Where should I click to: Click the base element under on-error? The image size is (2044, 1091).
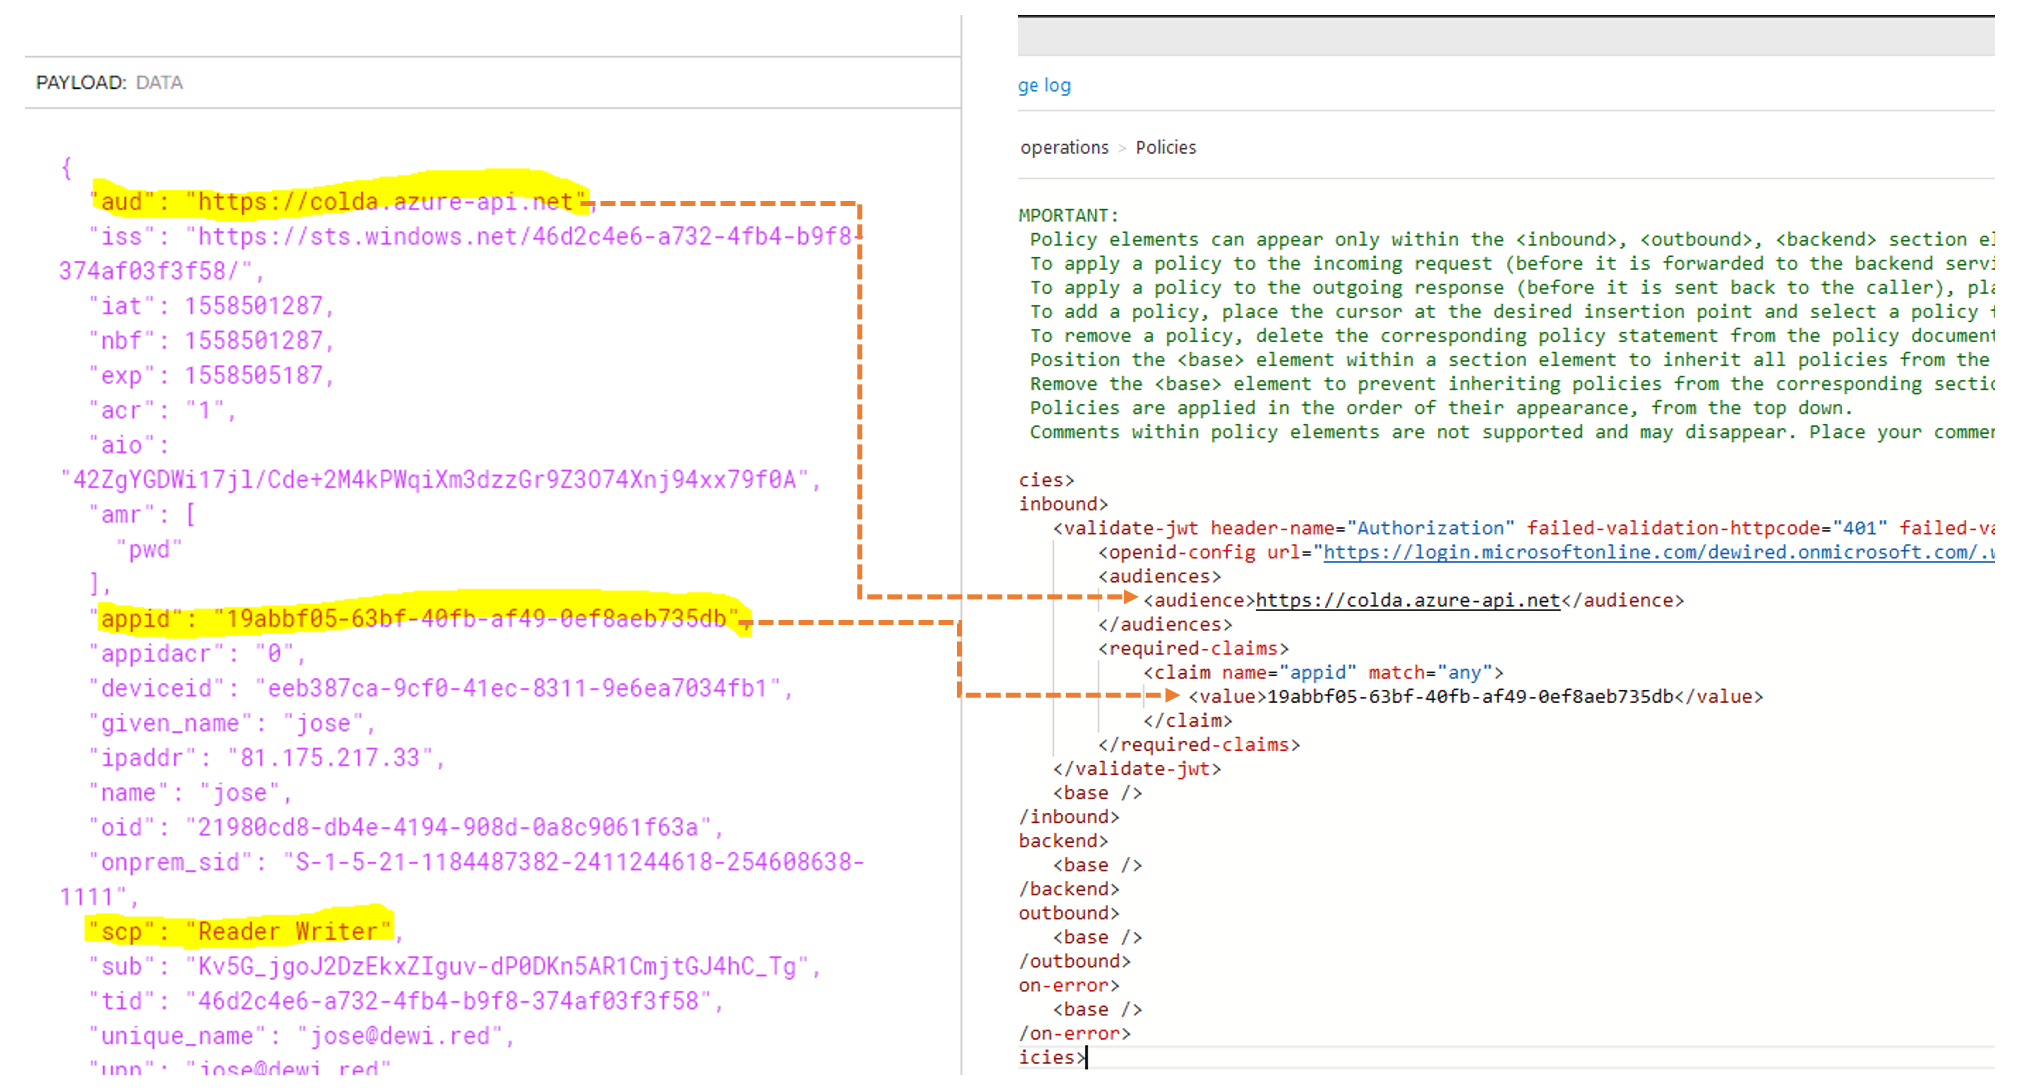[1096, 1009]
